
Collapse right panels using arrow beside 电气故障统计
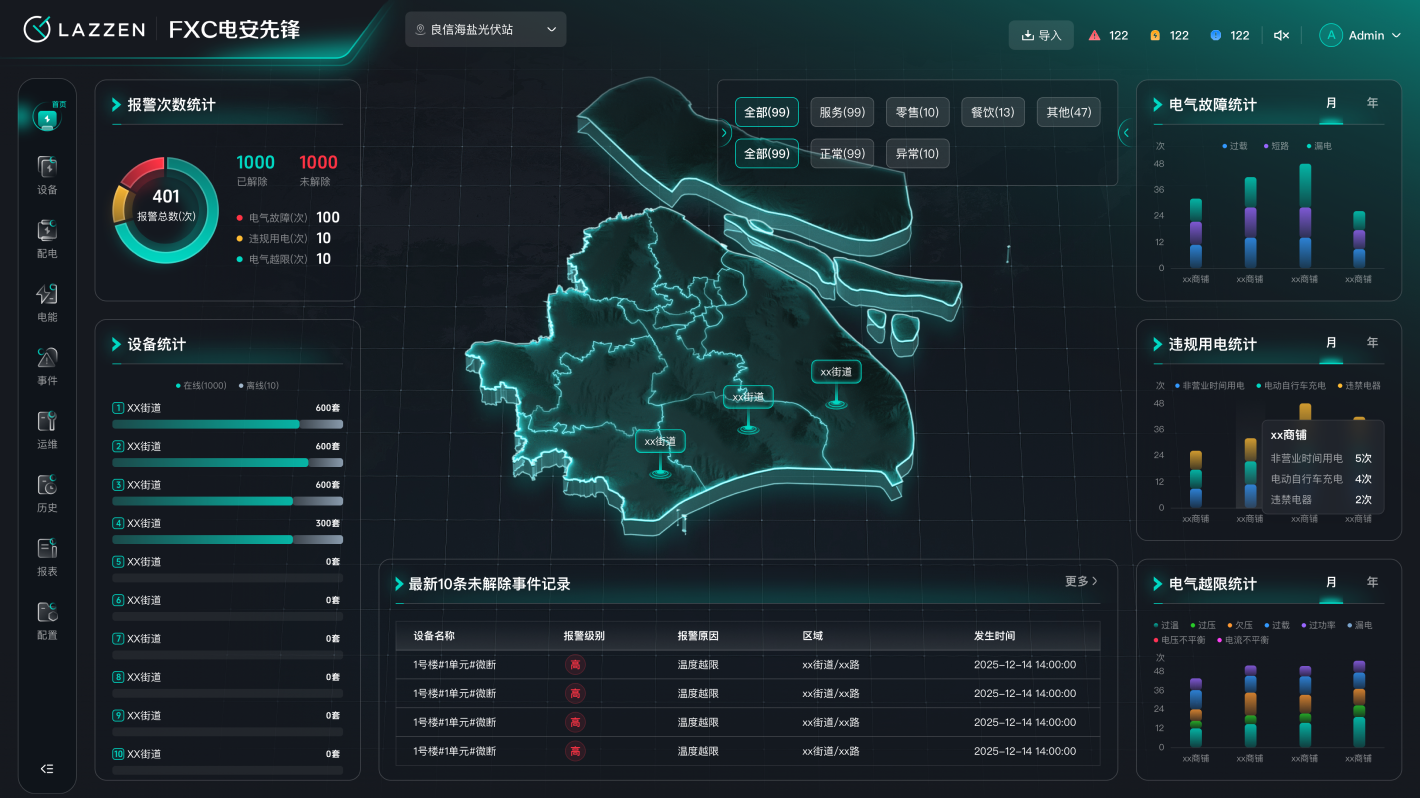(x=1126, y=131)
